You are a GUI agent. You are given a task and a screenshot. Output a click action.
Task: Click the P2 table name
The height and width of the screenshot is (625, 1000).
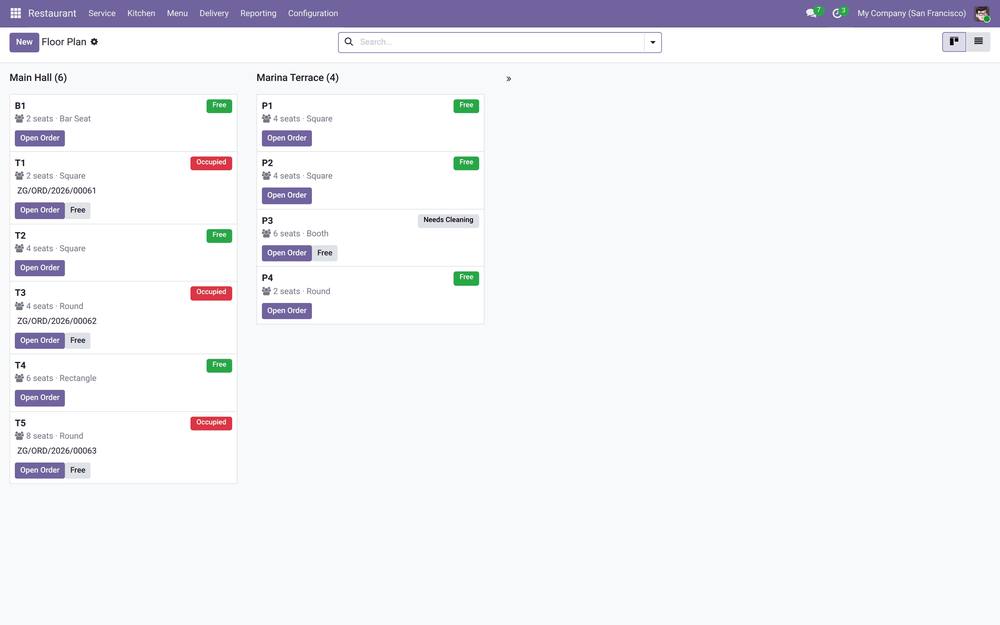pos(267,163)
